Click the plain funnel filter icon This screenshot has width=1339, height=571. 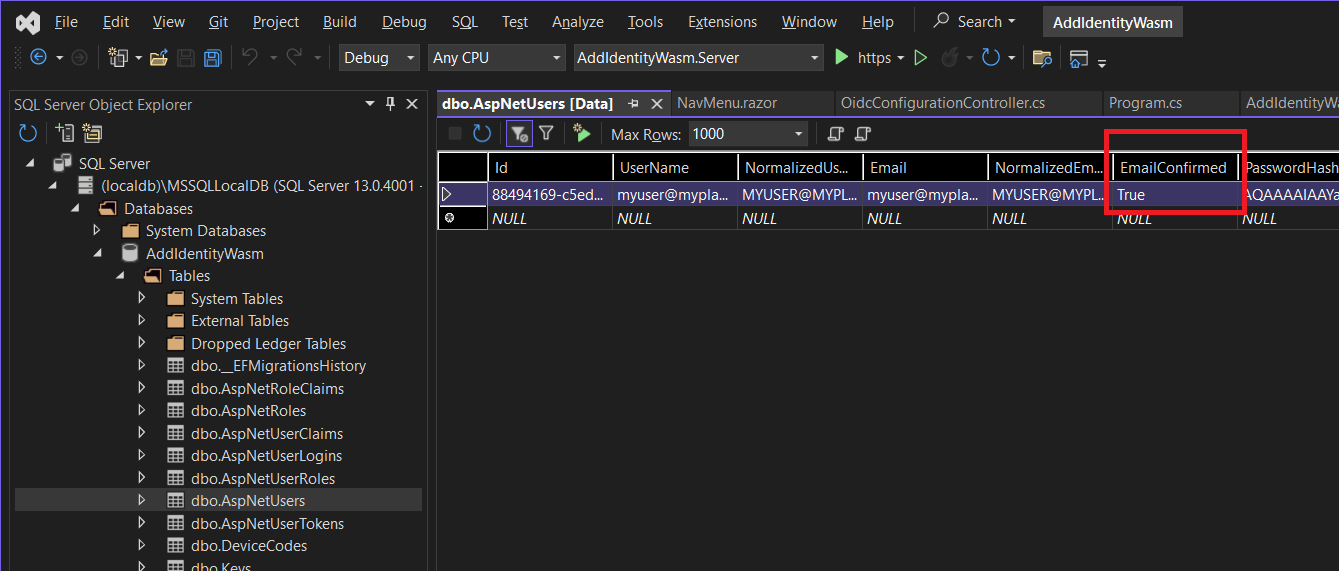[x=547, y=133]
